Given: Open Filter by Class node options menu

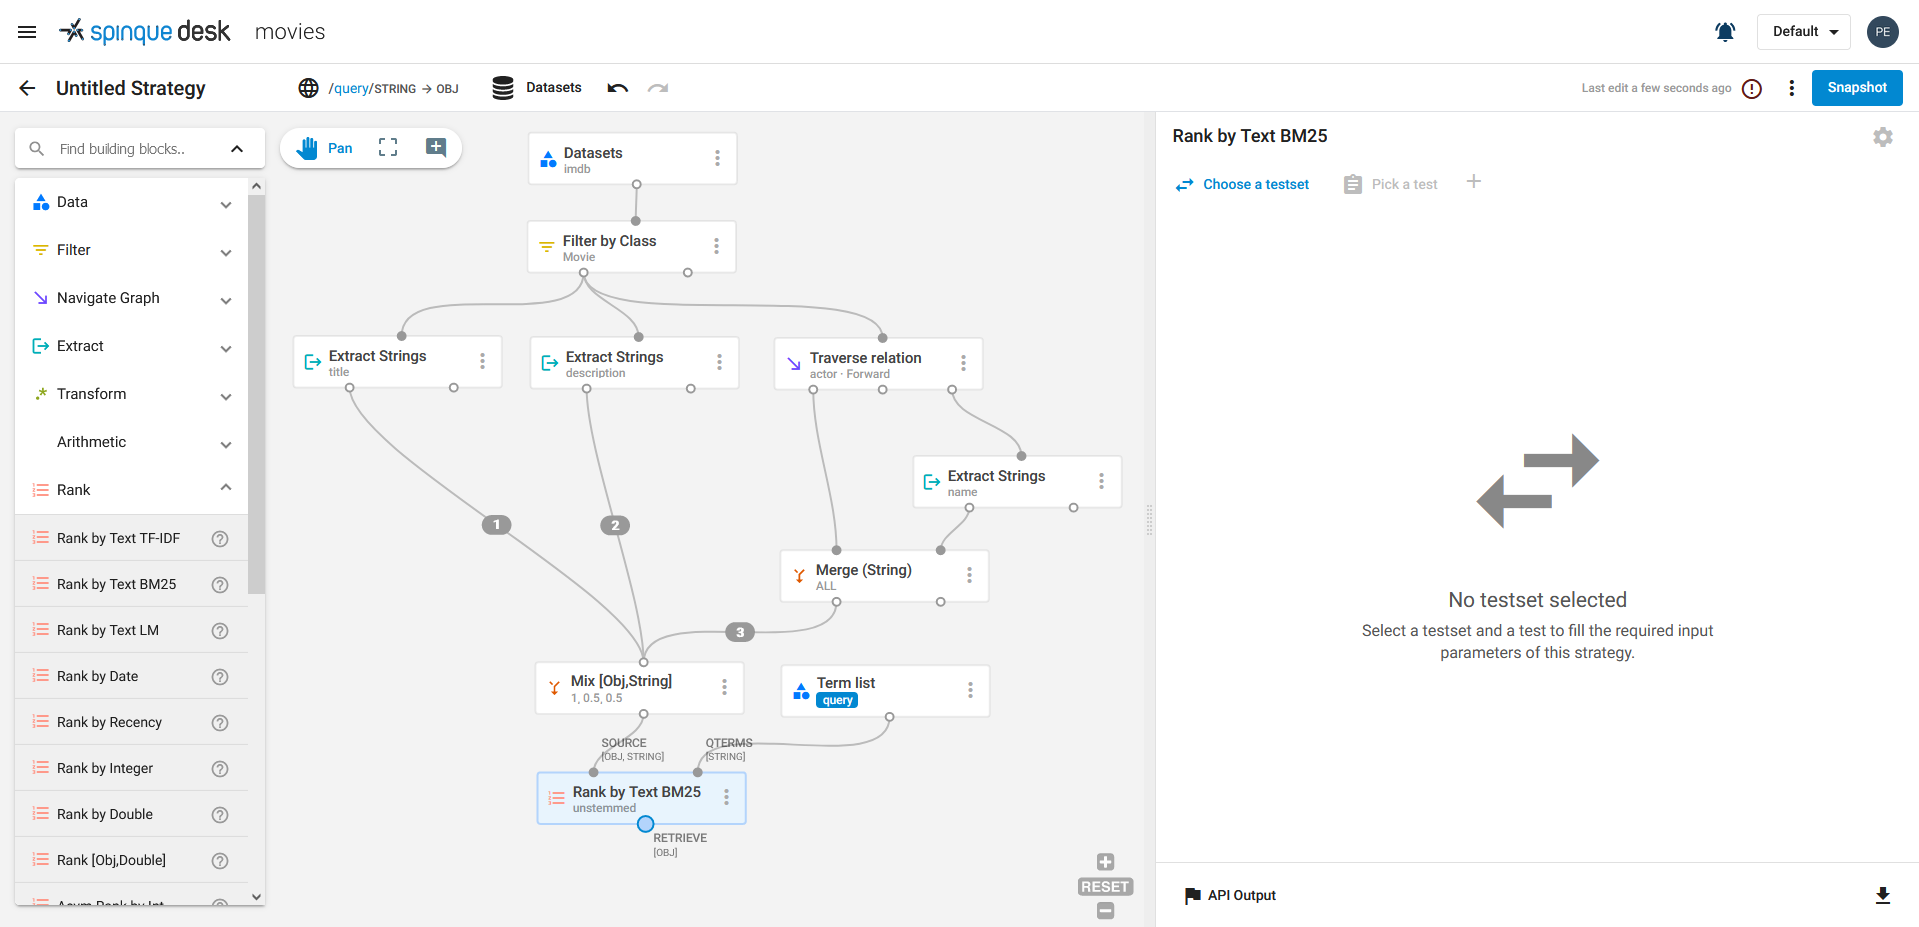Looking at the screenshot, I should pyautogui.click(x=716, y=246).
